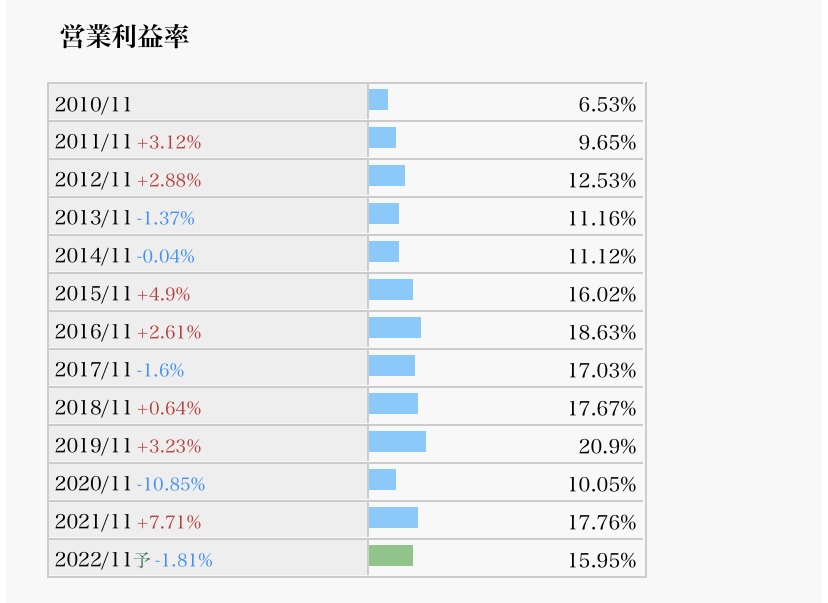
Task: Click the green forecast bar for 2022/11
Action: [x=391, y=556]
